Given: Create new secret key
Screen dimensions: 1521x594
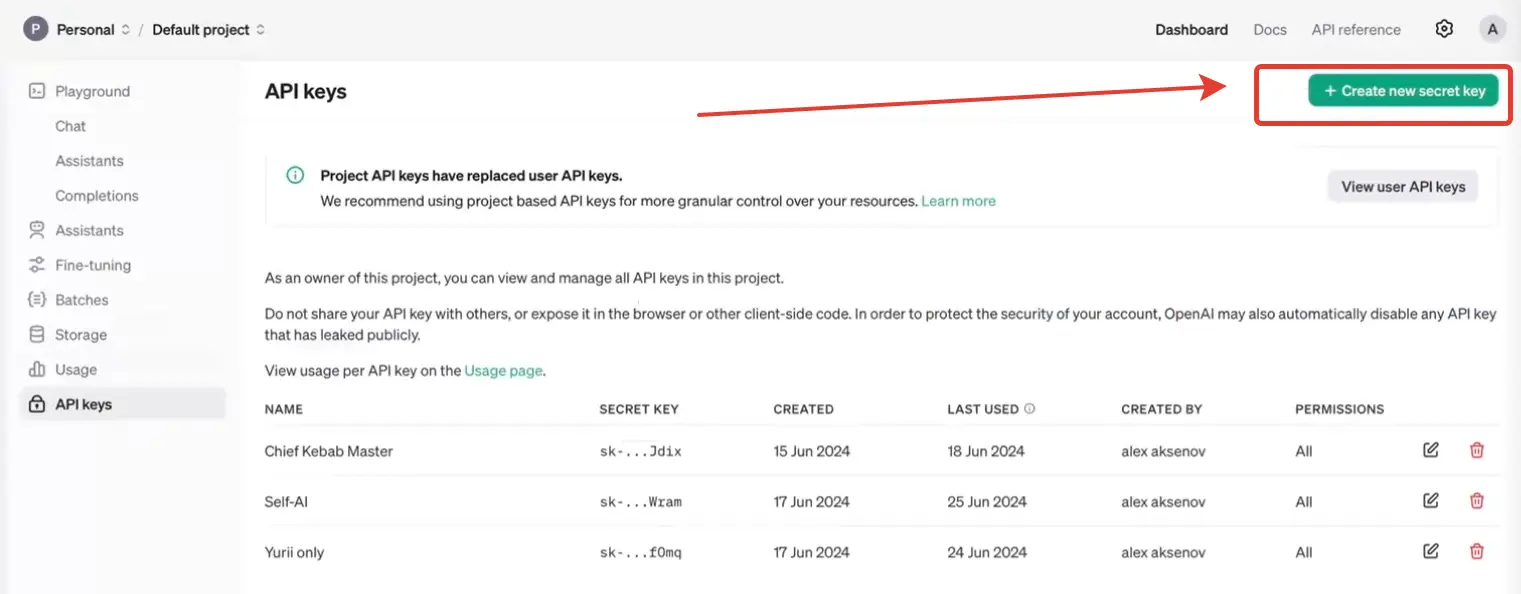Looking at the screenshot, I should tap(1403, 91).
